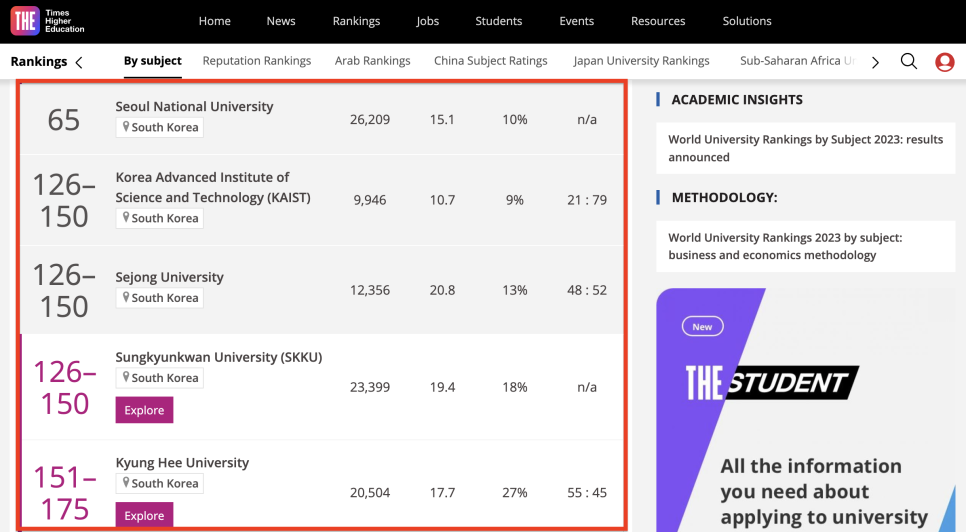Click South Korea tag under Kyung Hee
Viewport: 966px width, 532px height.
coord(160,483)
